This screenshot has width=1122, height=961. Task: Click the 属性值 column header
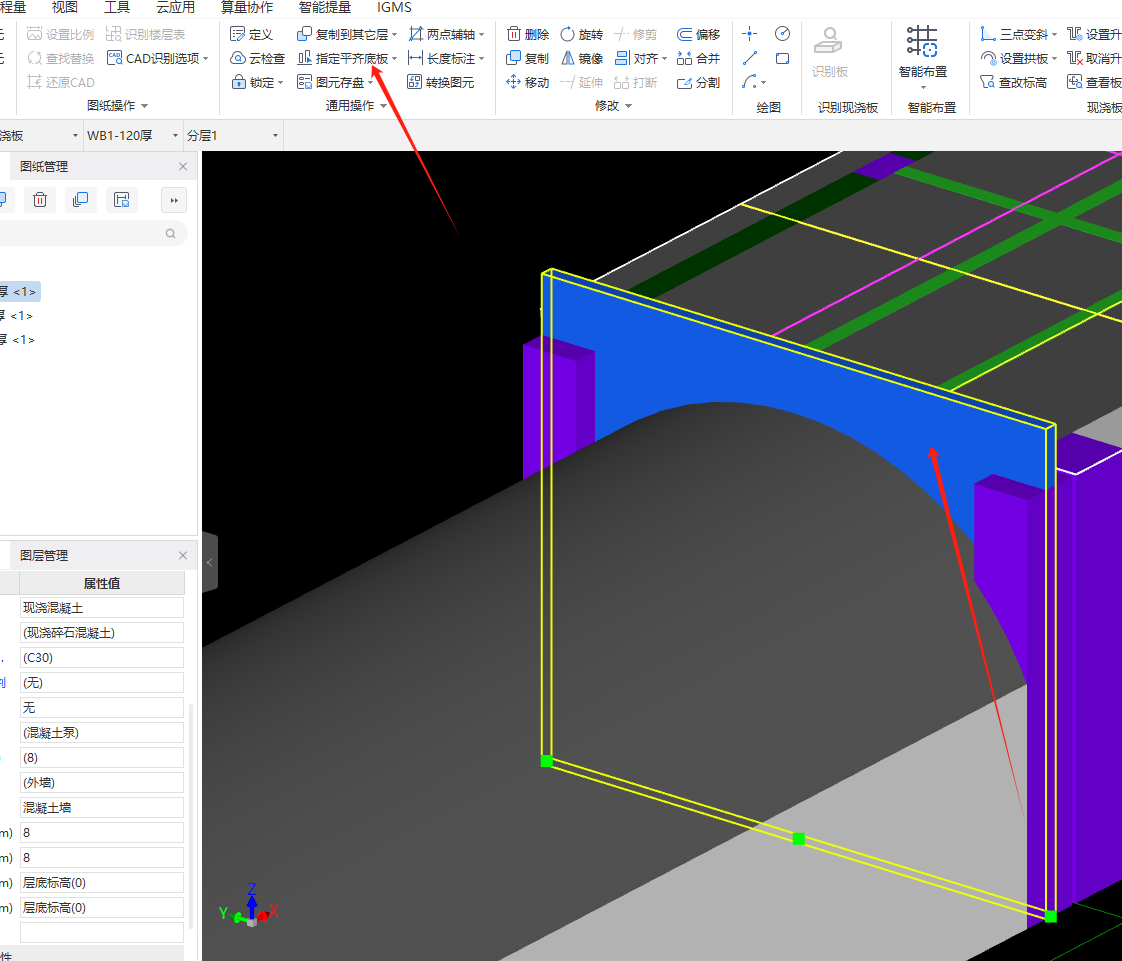(102, 583)
